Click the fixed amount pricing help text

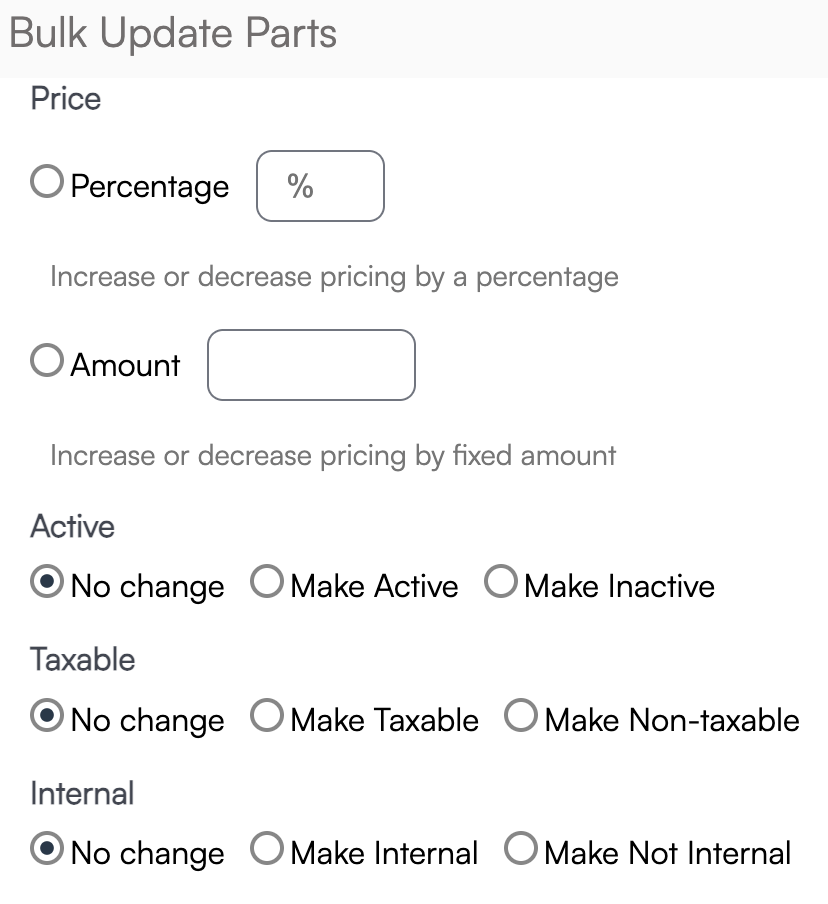click(333, 456)
